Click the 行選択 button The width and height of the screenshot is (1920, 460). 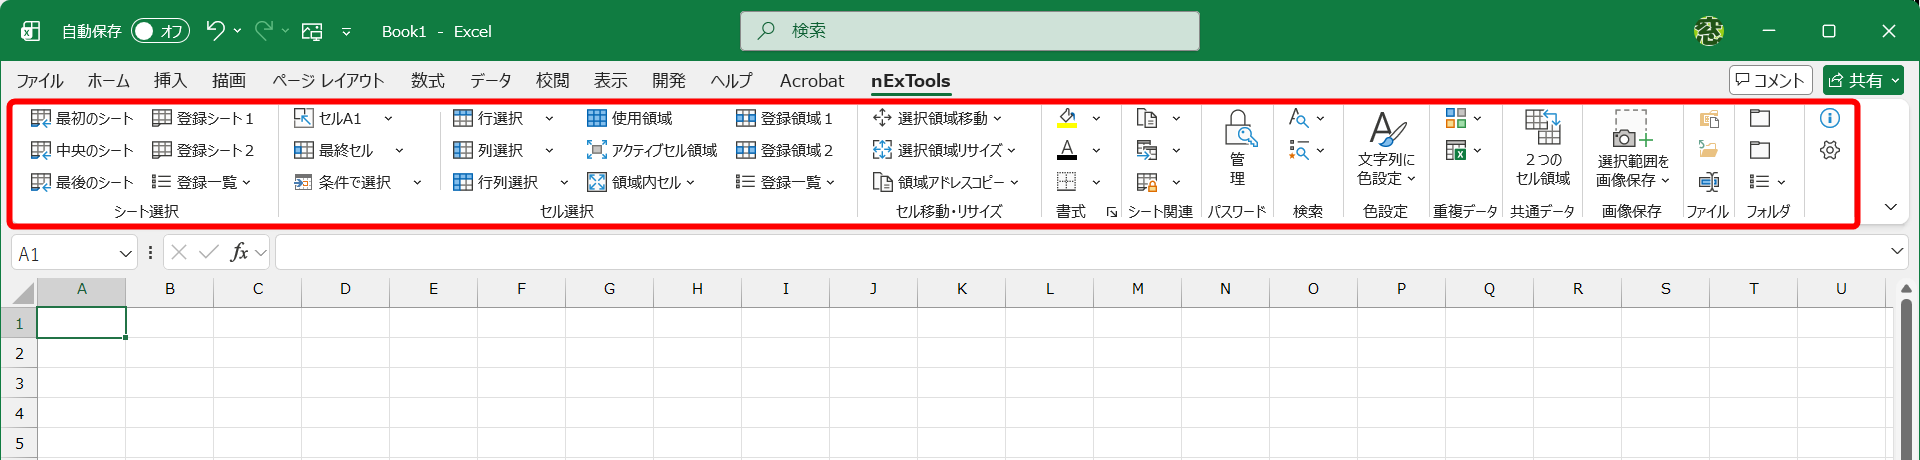488,118
